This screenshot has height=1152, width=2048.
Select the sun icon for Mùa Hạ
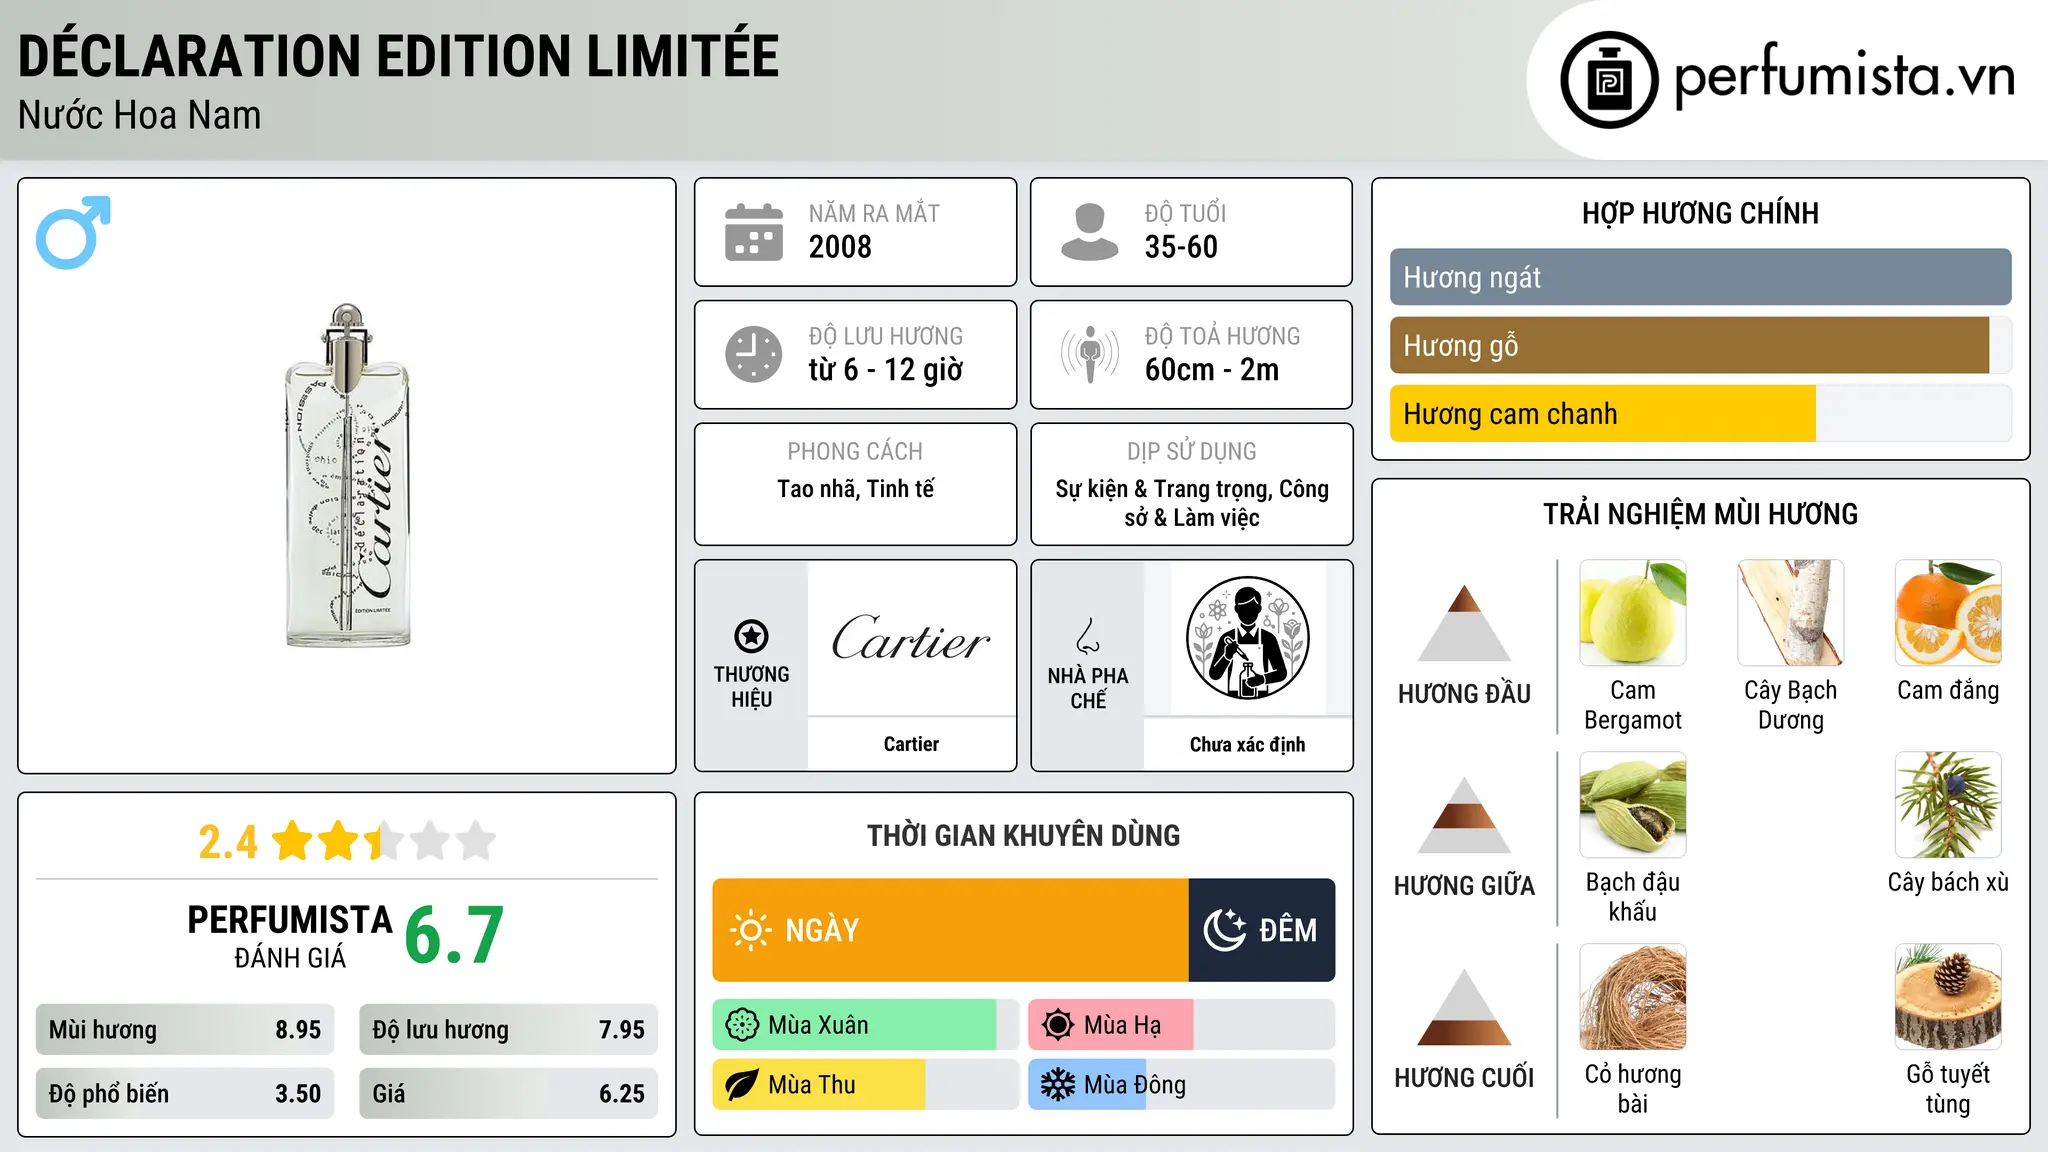pos(1058,1025)
